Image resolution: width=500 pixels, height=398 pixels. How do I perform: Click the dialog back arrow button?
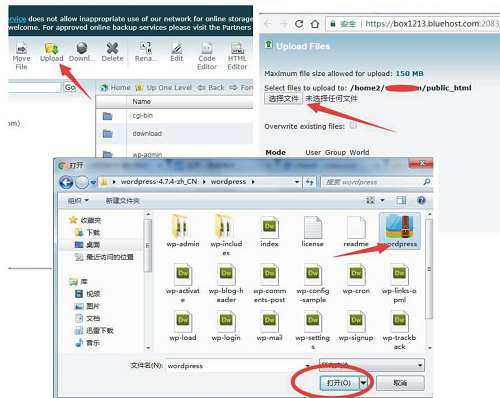pyautogui.click(x=66, y=182)
